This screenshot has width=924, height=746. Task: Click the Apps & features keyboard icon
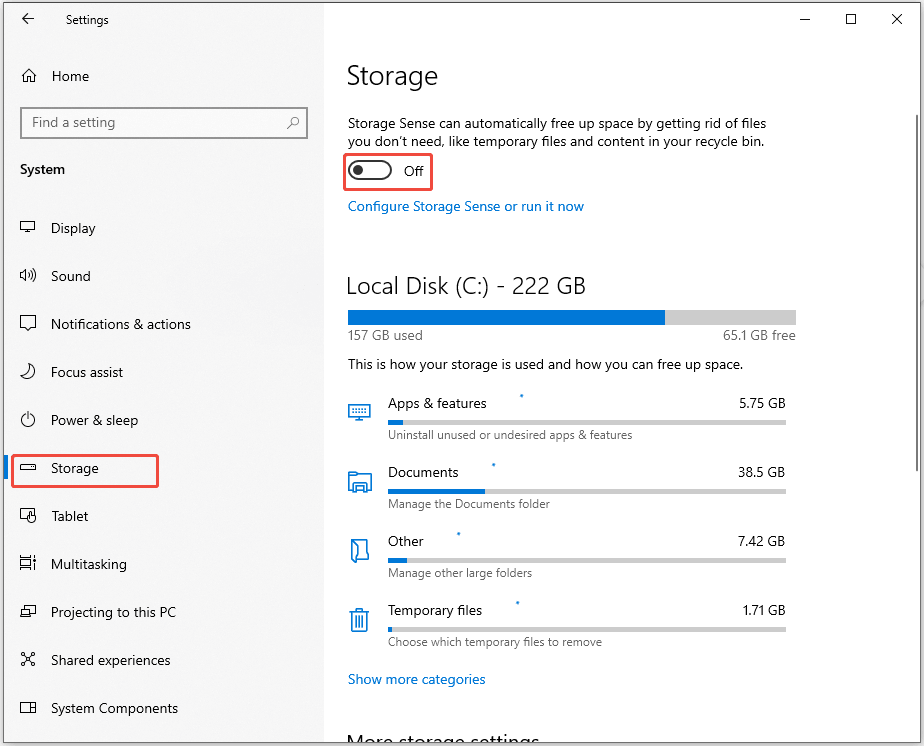pyautogui.click(x=359, y=412)
